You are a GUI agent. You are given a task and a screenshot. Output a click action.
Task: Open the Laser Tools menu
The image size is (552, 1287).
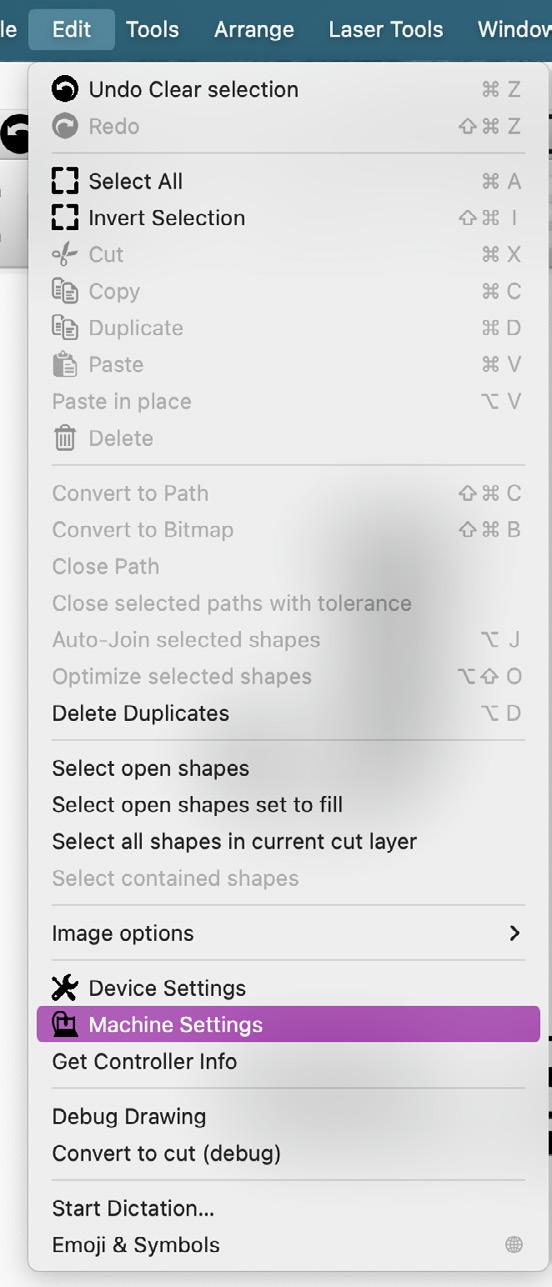(x=386, y=29)
